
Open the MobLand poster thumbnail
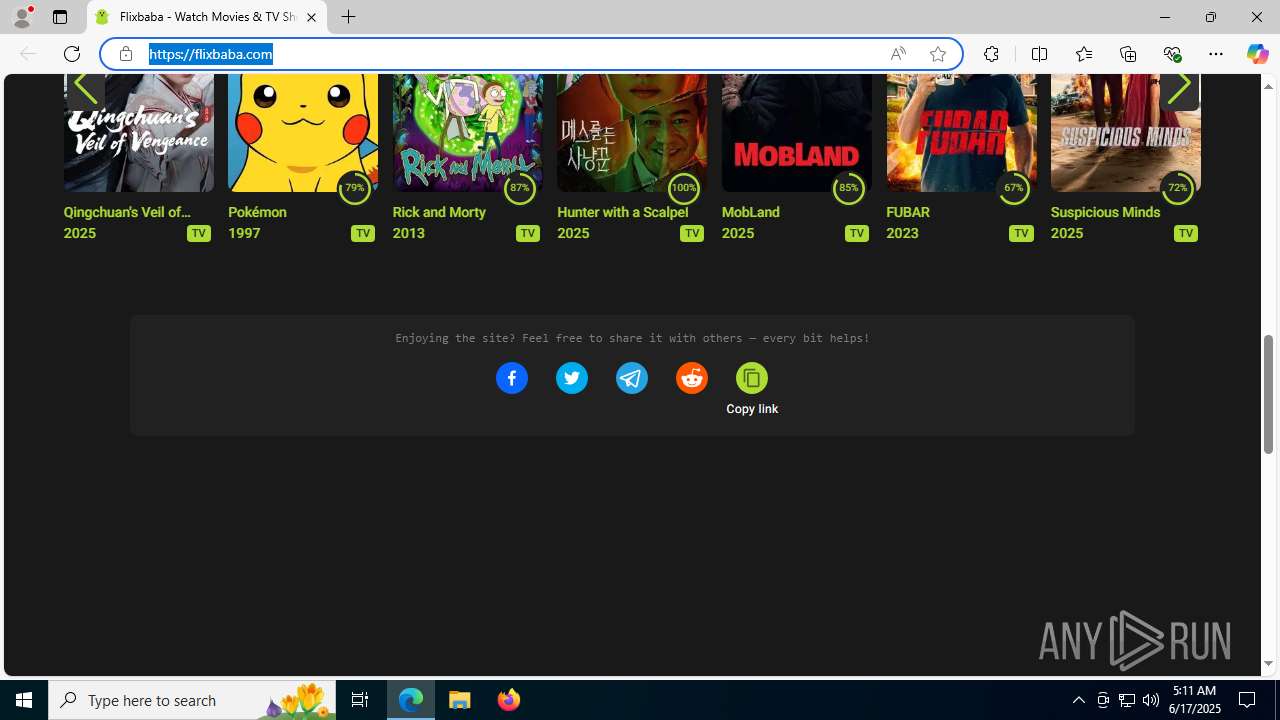pyautogui.click(x=796, y=132)
